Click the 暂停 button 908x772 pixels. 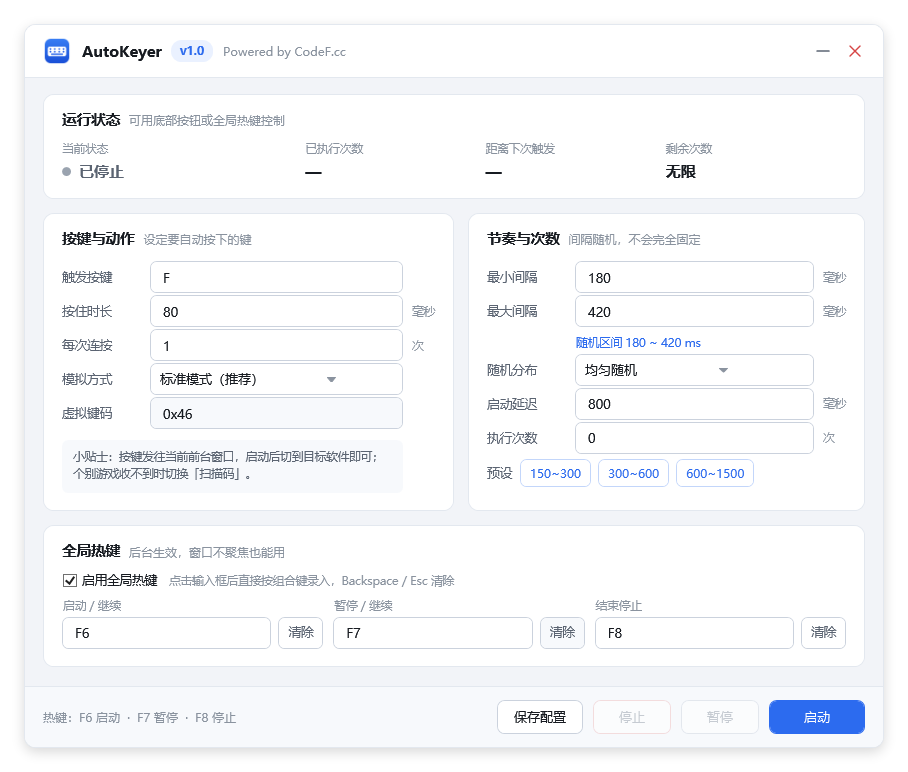[x=720, y=717]
